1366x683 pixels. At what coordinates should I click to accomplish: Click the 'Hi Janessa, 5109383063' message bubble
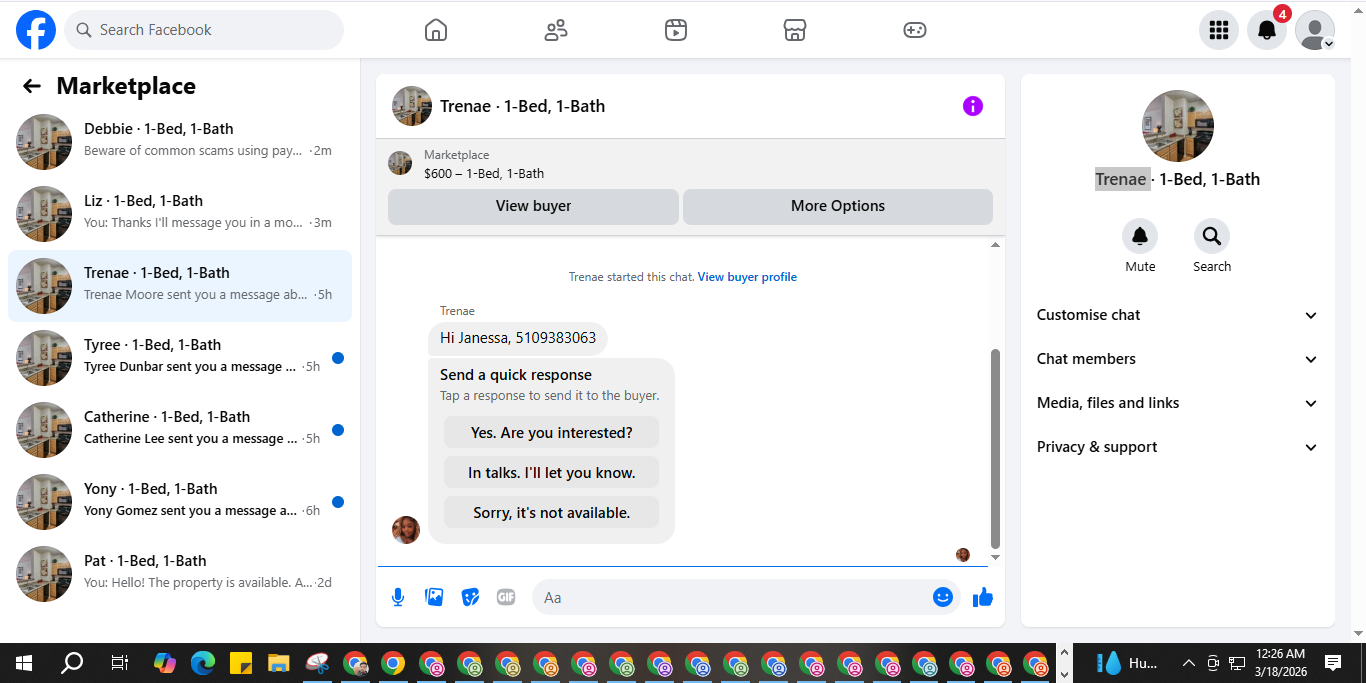click(x=518, y=338)
